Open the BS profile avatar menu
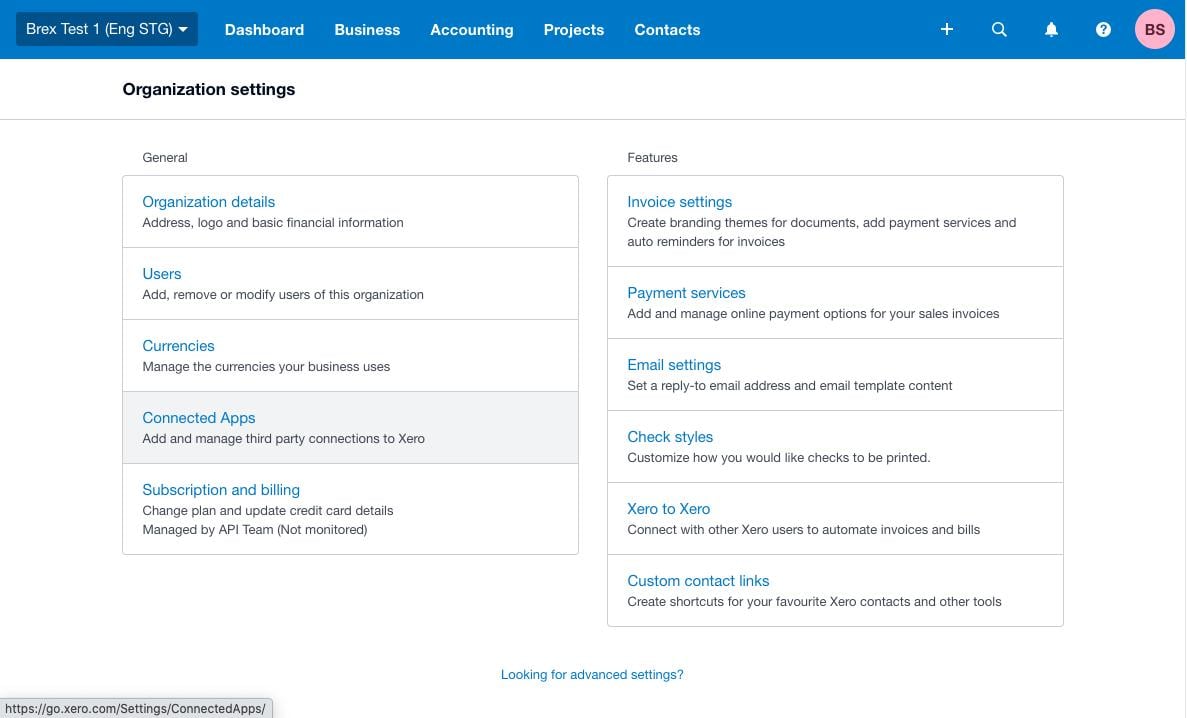The height and width of the screenshot is (718, 1187). click(1155, 29)
